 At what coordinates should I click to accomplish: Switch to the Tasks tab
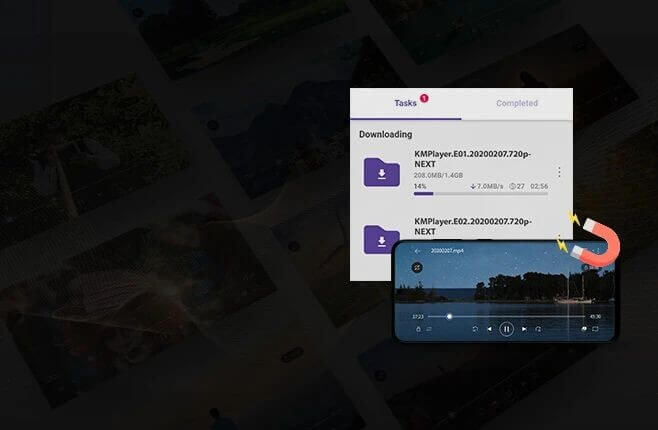pos(405,103)
